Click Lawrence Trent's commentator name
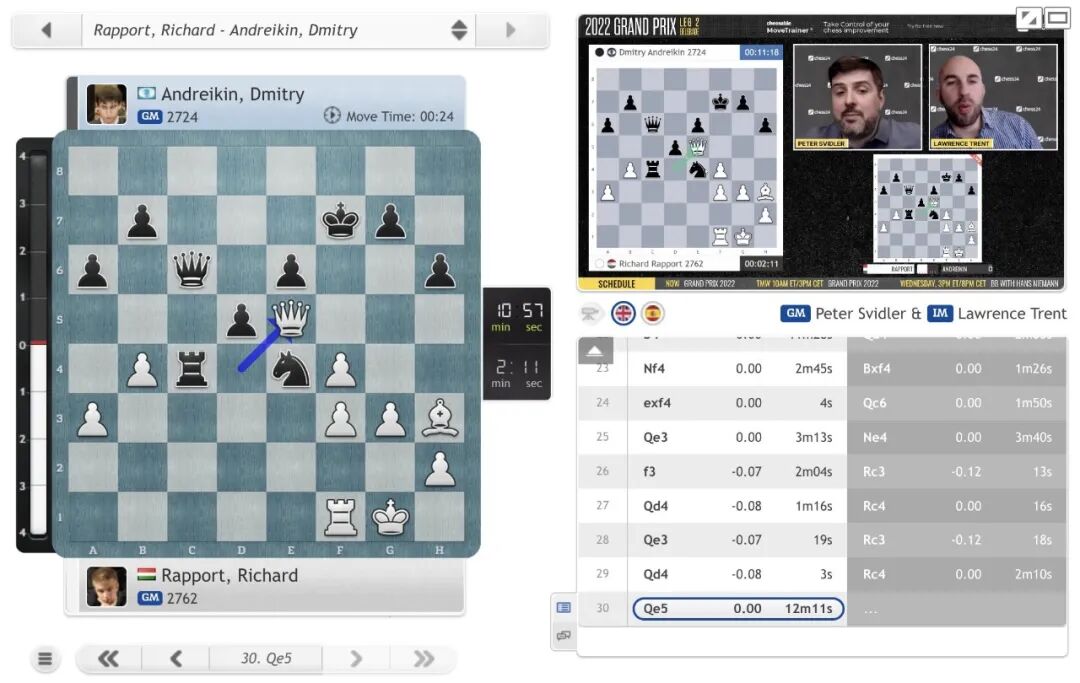The height and width of the screenshot is (683, 1080). (x=1012, y=314)
